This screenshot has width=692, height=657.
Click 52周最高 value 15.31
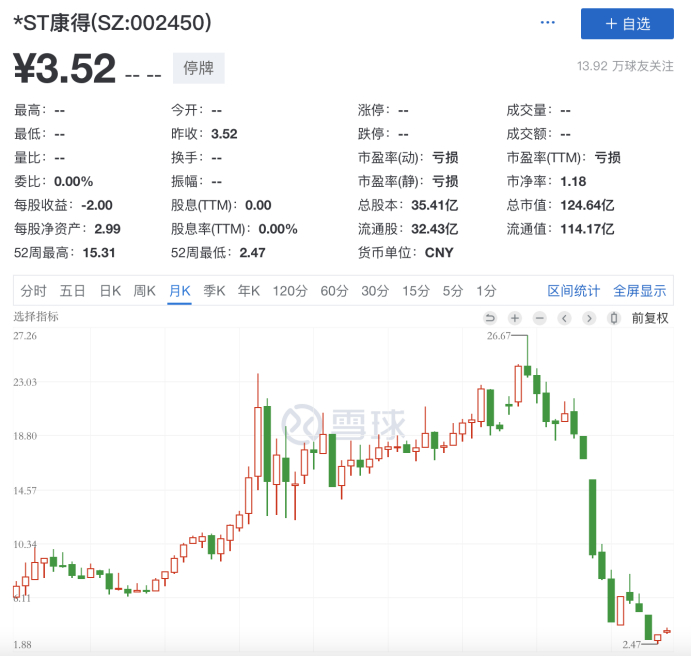click(99, 253)
